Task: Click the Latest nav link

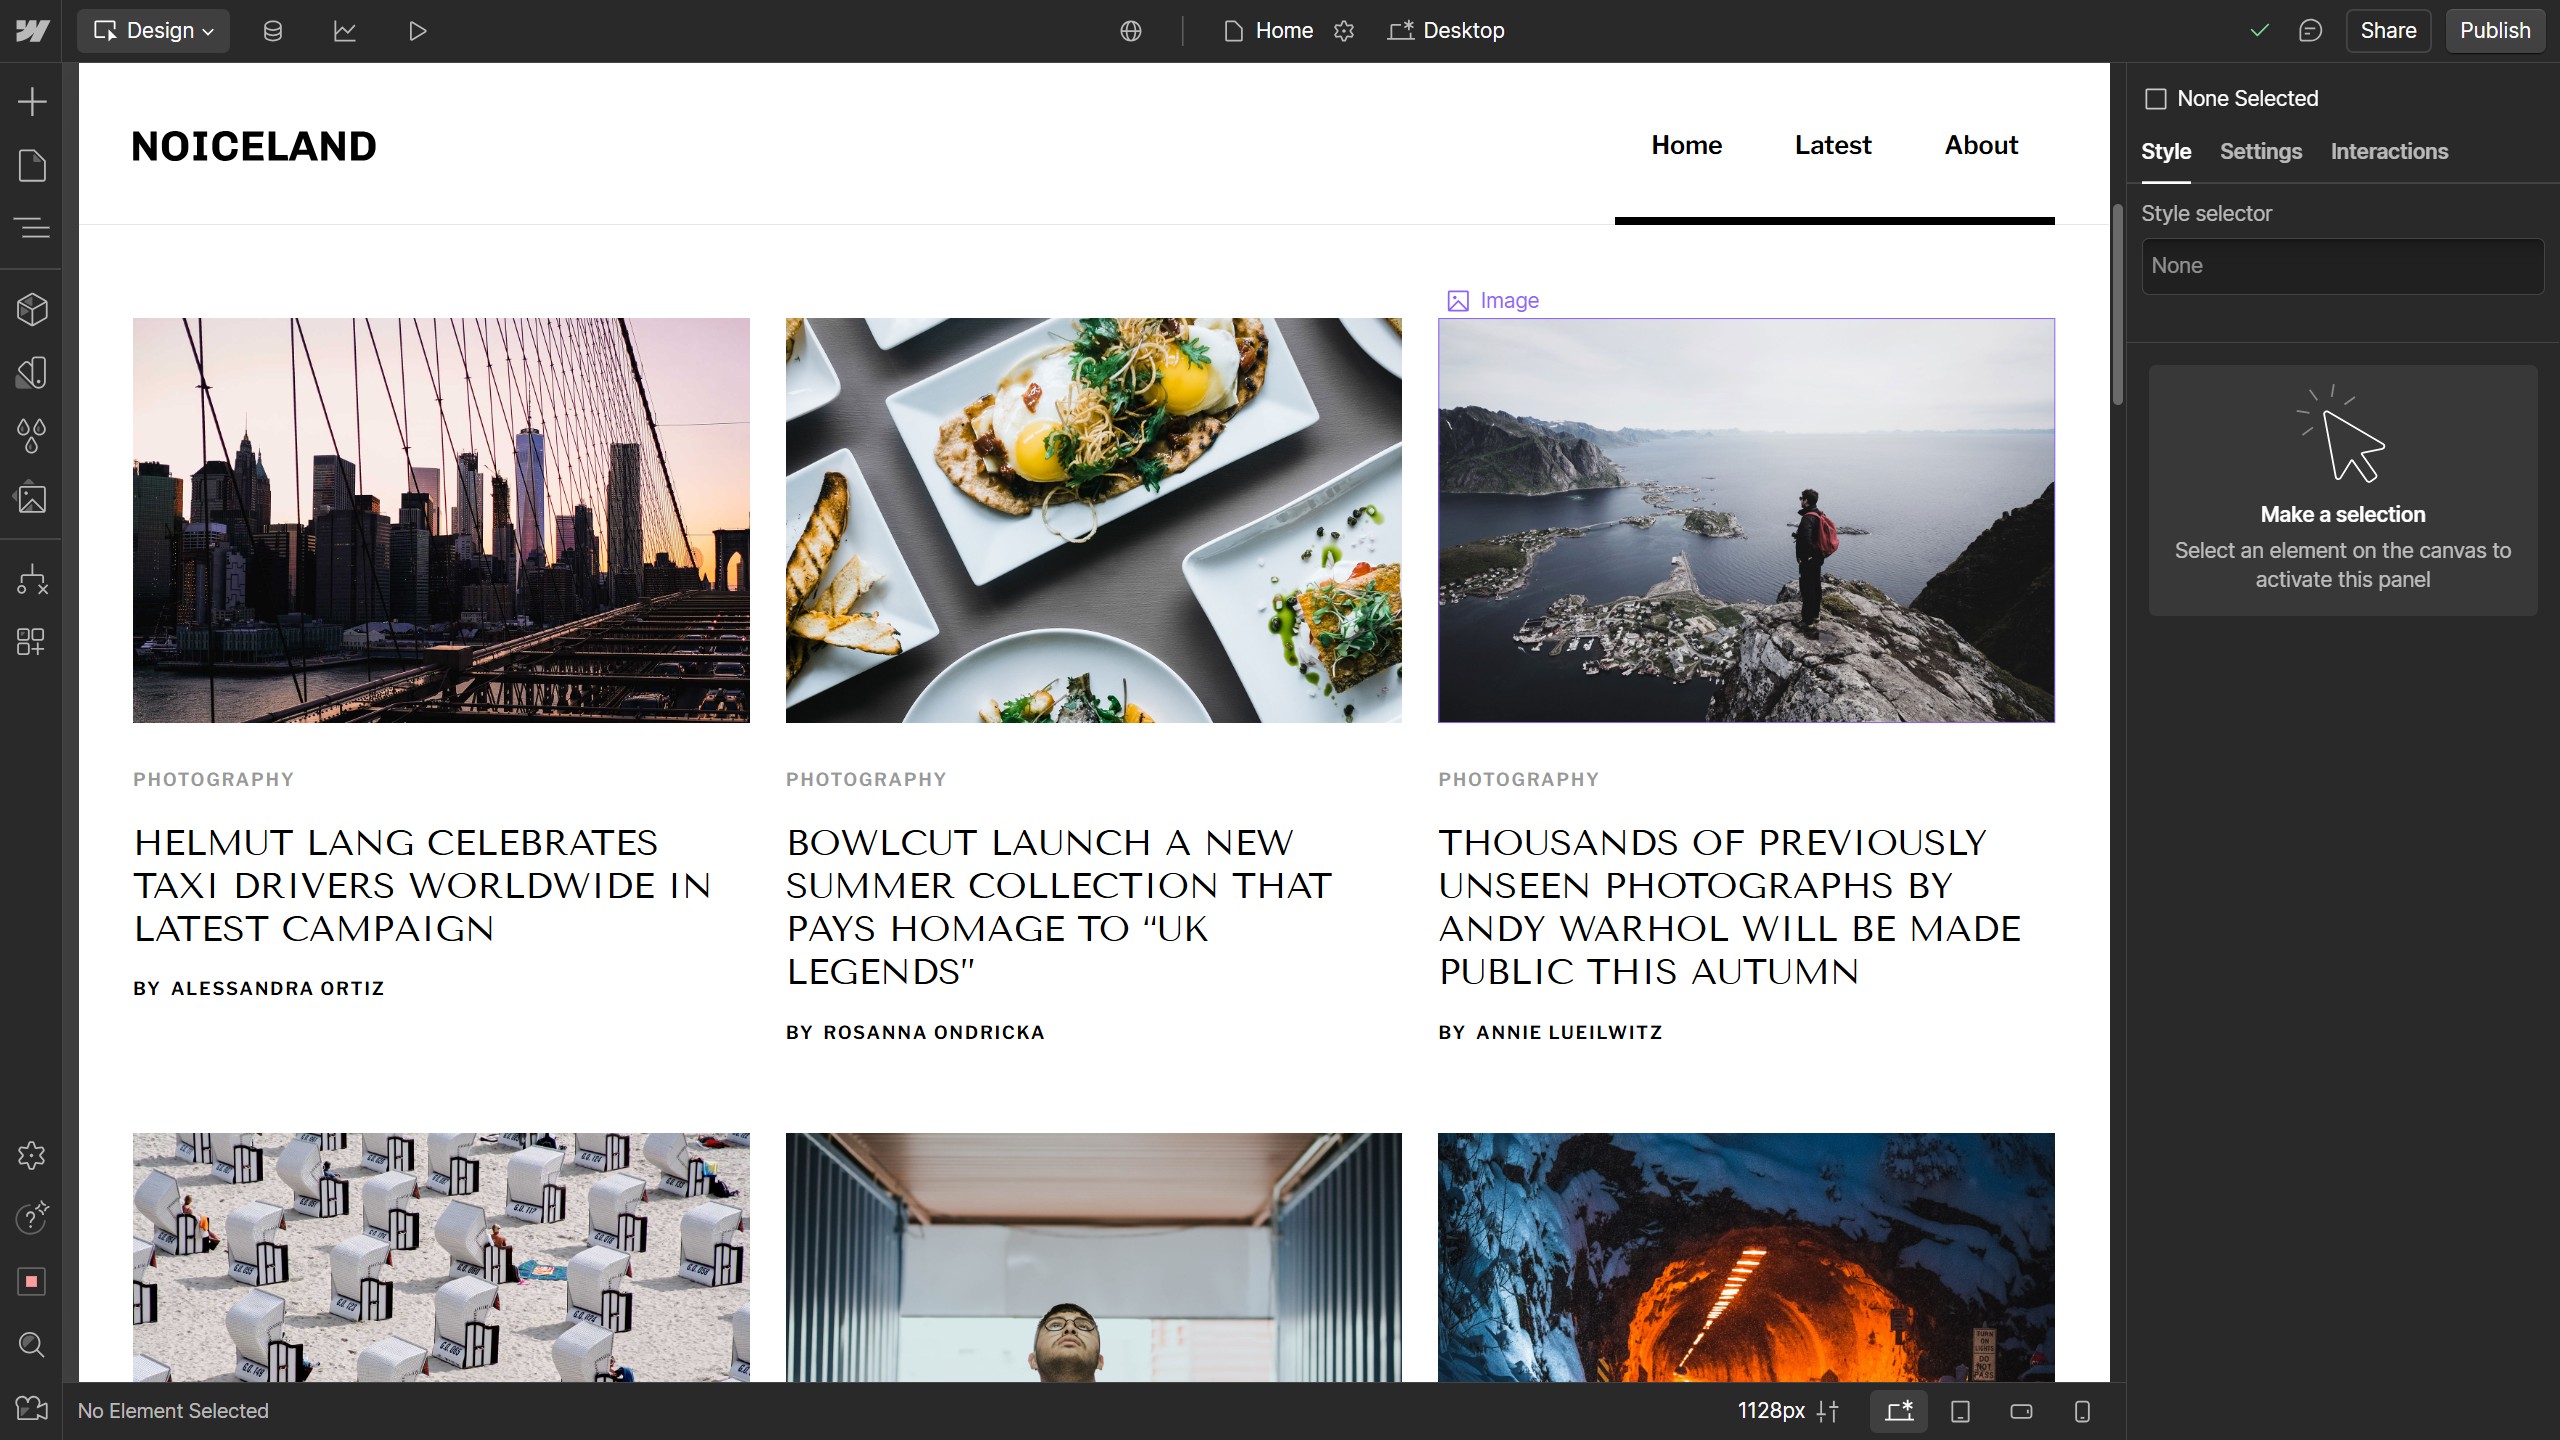Action: (1833, 146)
